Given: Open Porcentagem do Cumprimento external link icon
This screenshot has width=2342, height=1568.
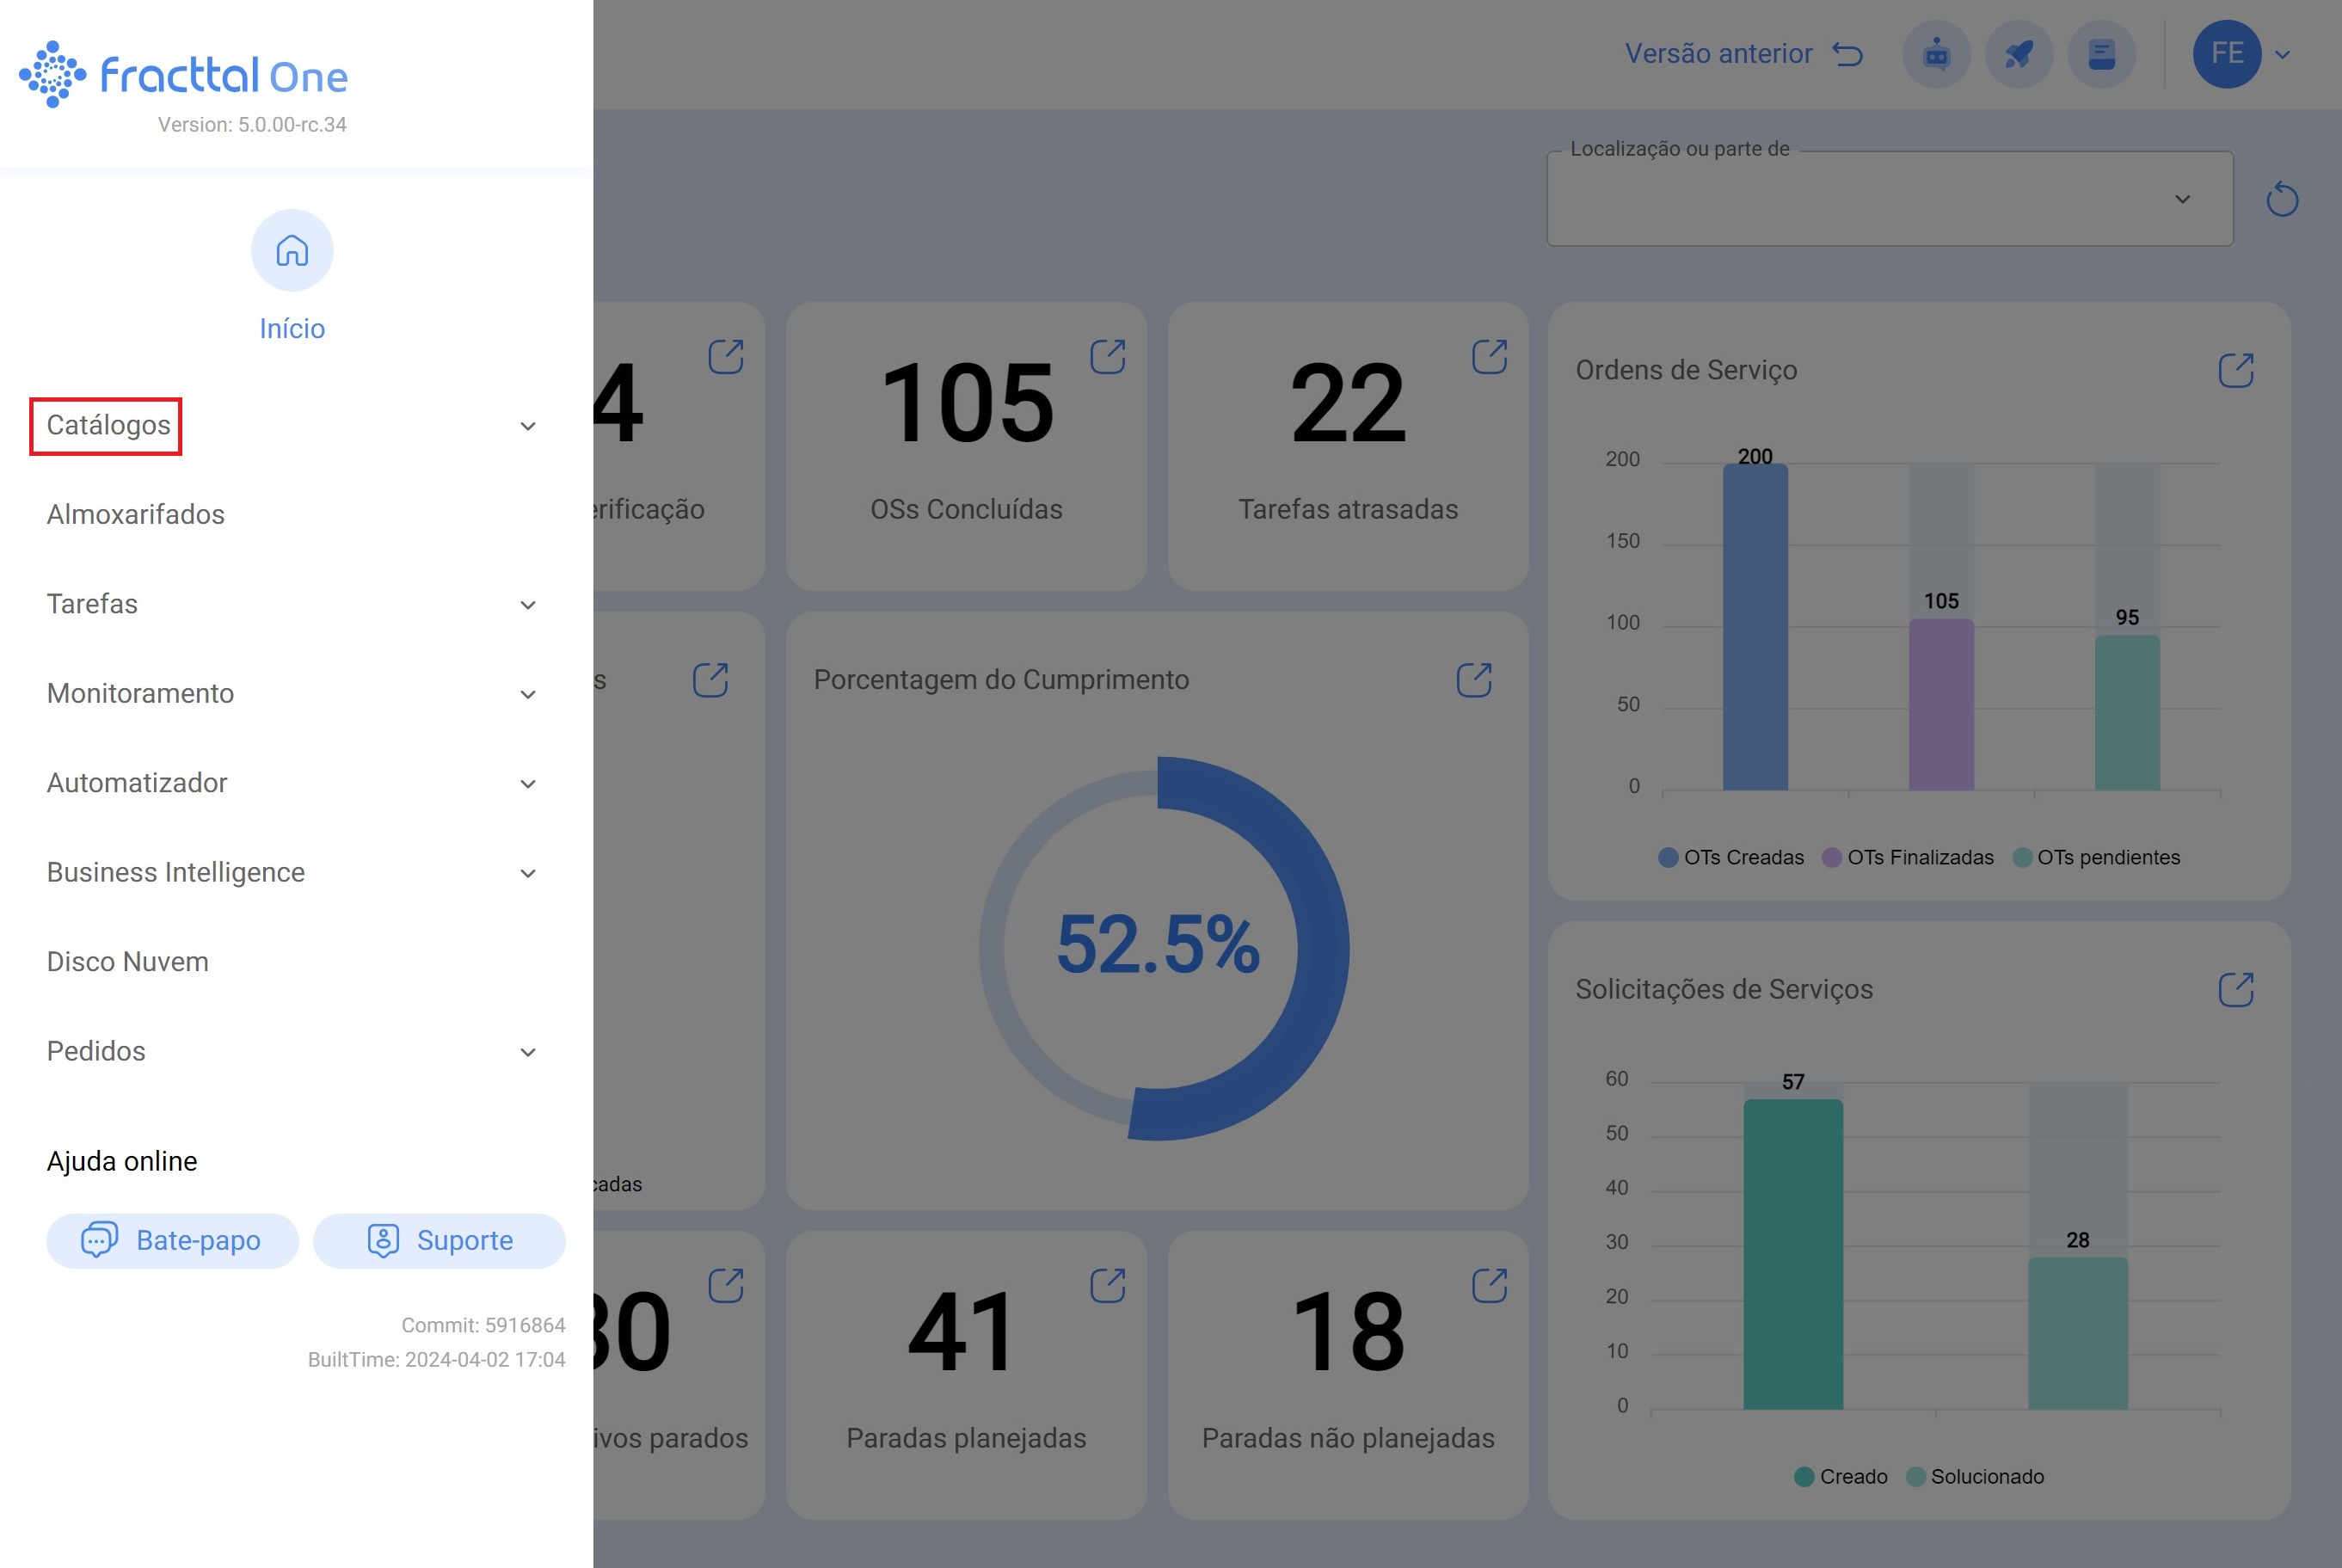Looking at the screenshot, I should [1474, 680].
